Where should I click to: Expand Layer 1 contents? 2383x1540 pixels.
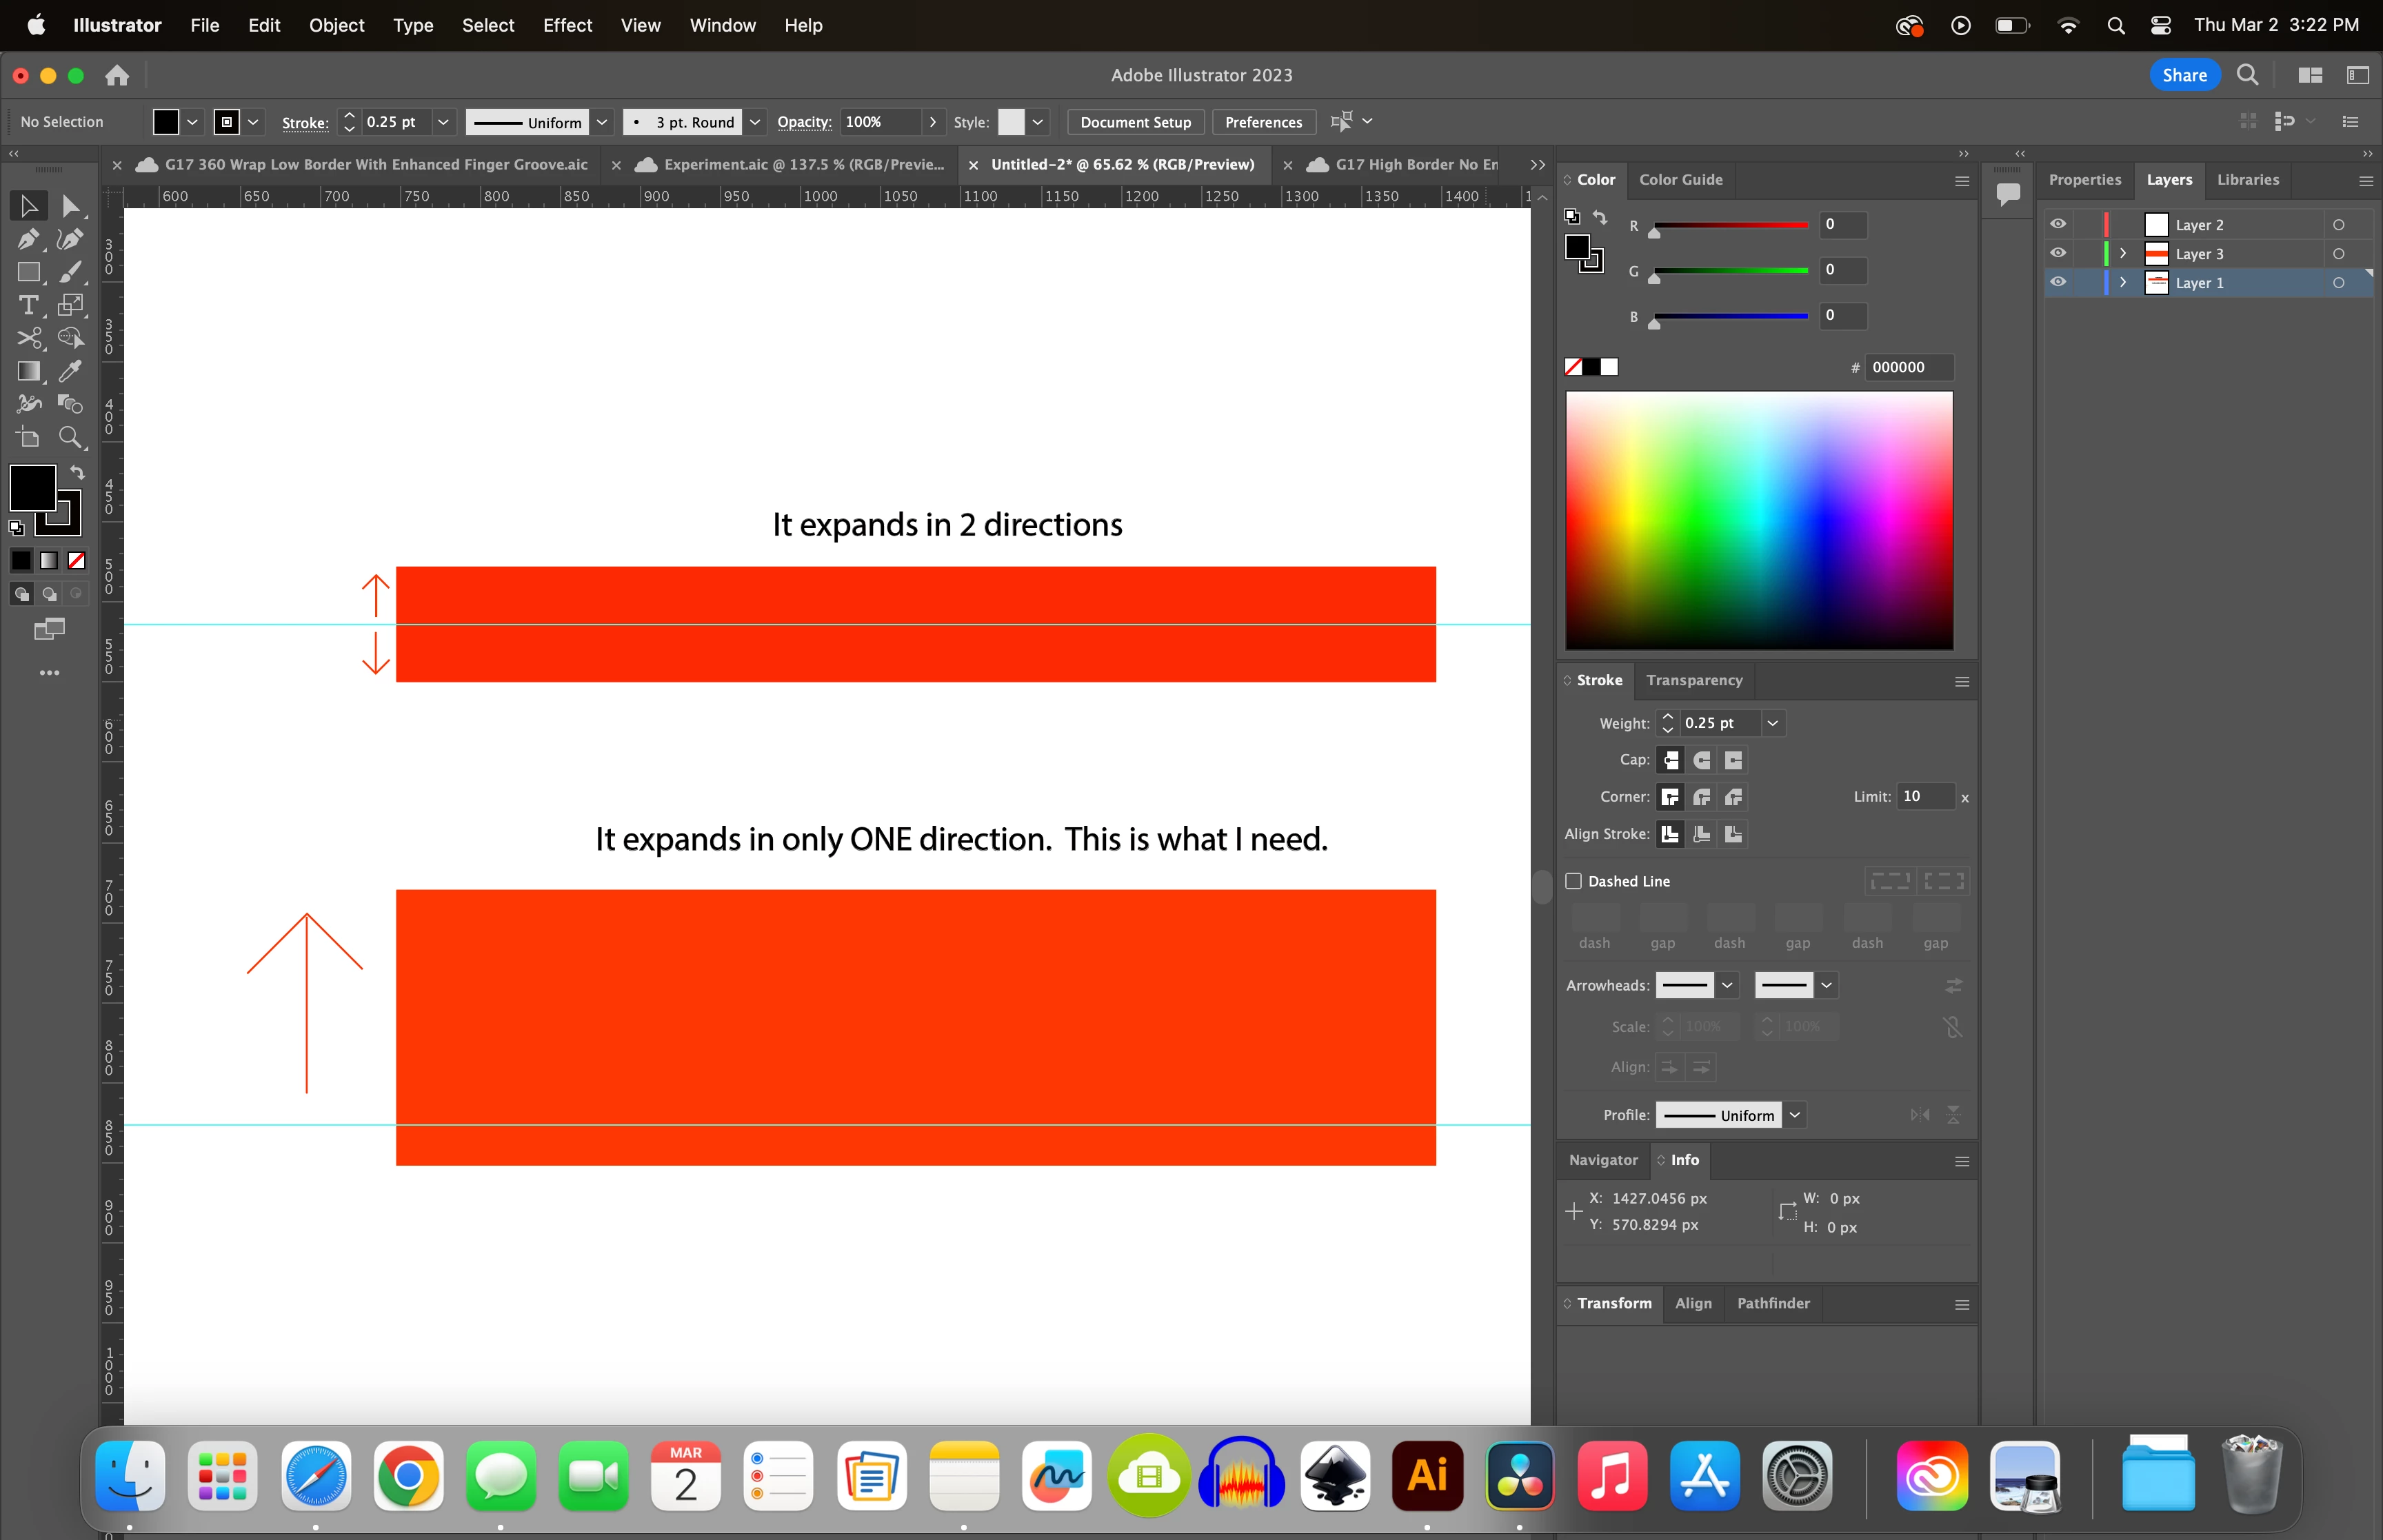point(2123,283)
